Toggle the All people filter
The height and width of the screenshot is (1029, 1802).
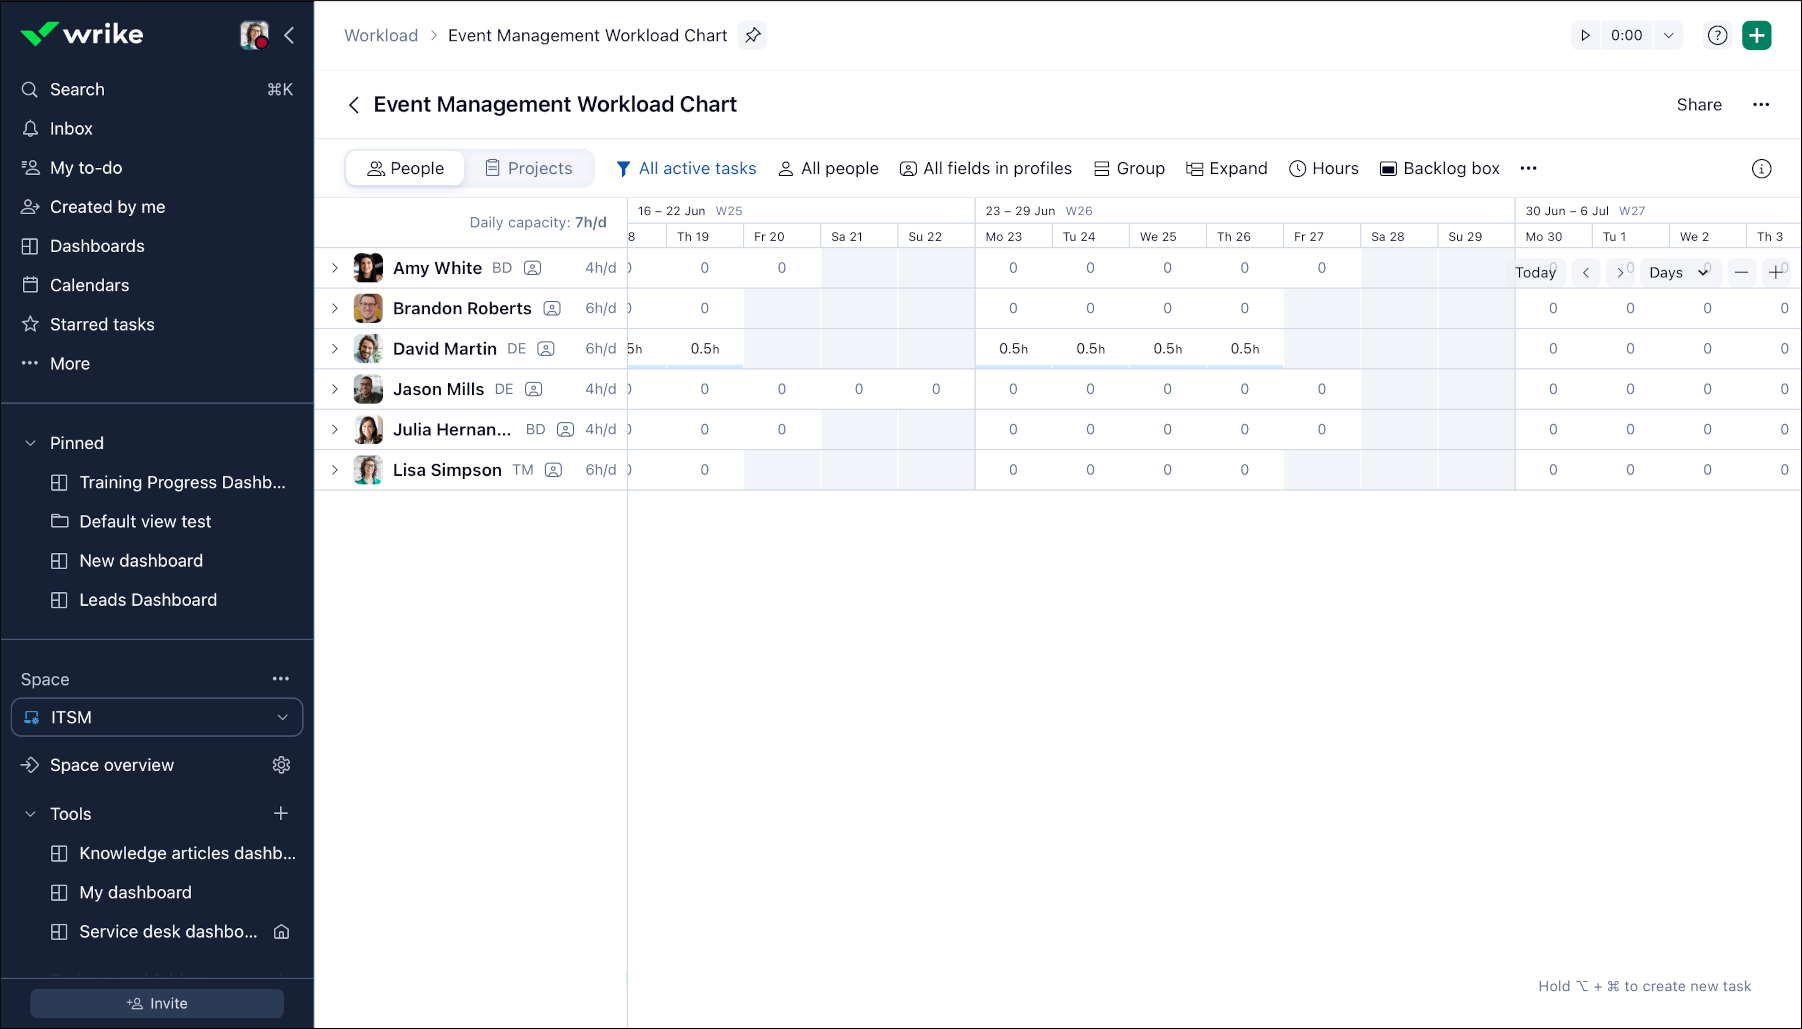pos(828,168)
